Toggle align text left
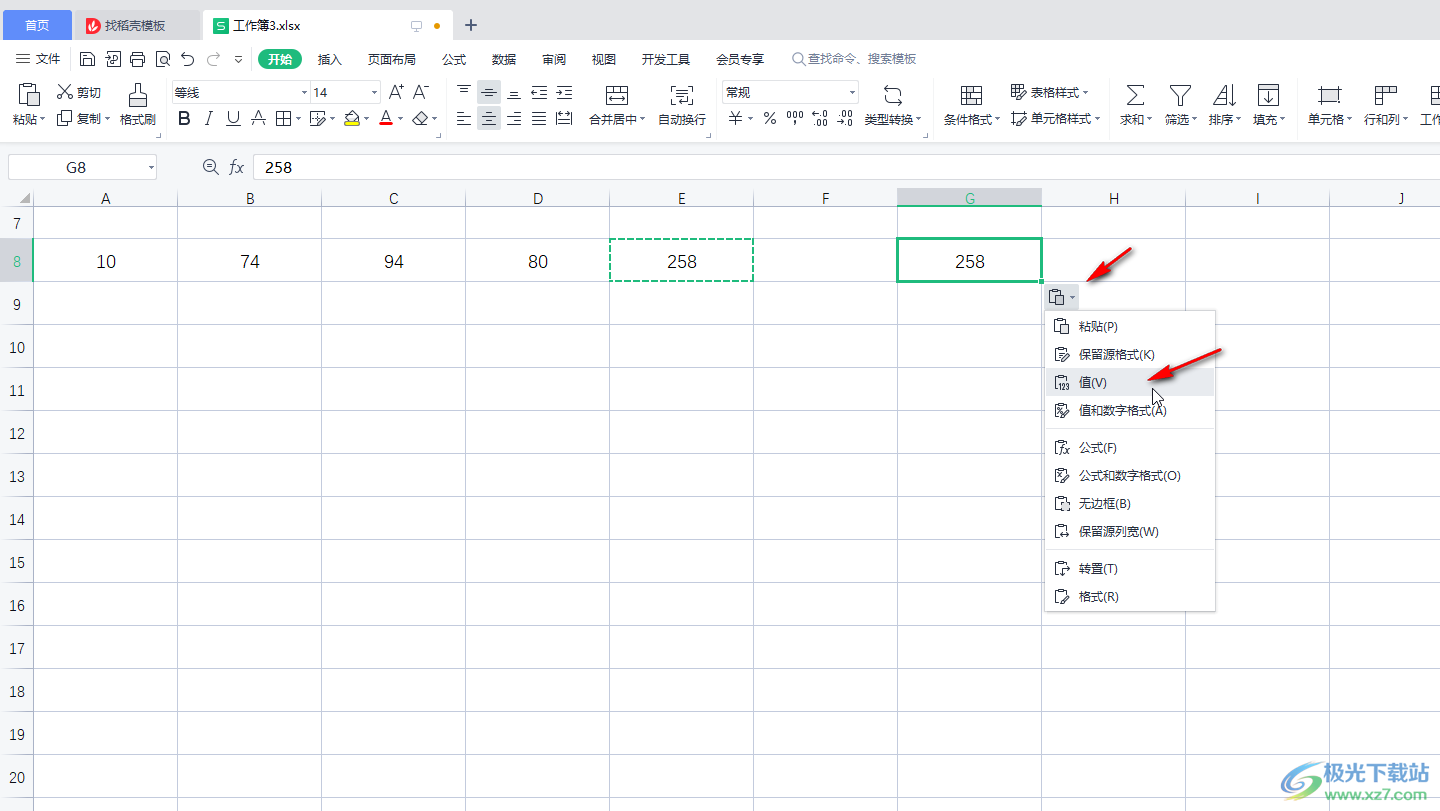 click(x=464, y=119)
